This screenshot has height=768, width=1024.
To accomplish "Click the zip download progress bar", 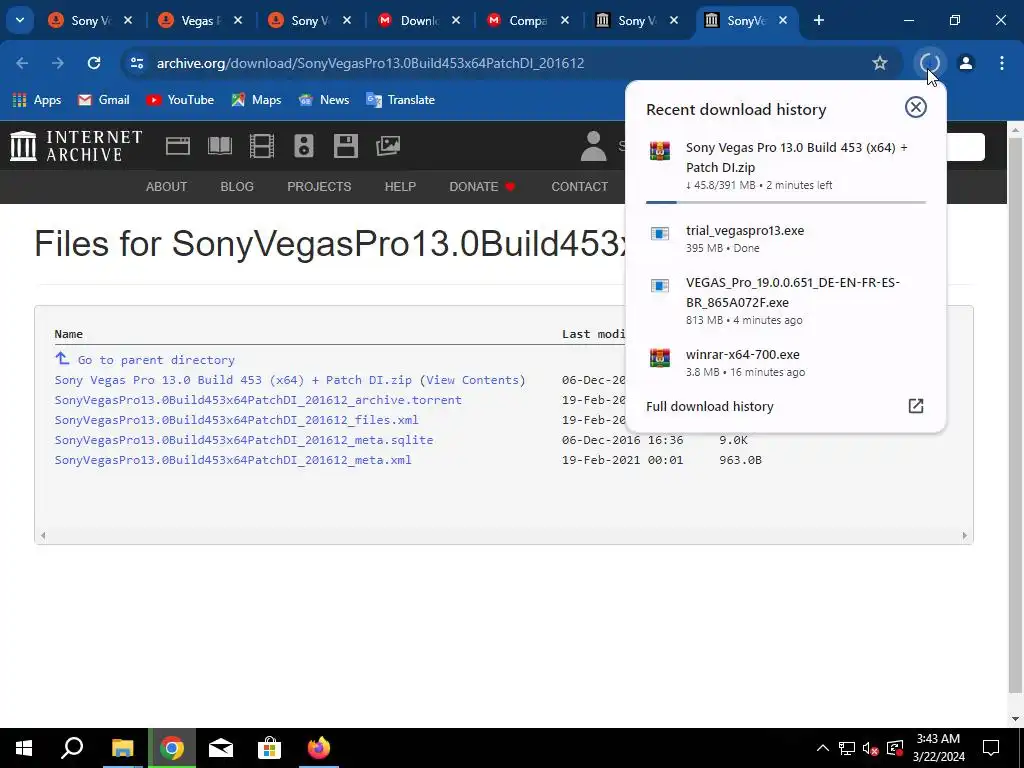I will point(786,202).
